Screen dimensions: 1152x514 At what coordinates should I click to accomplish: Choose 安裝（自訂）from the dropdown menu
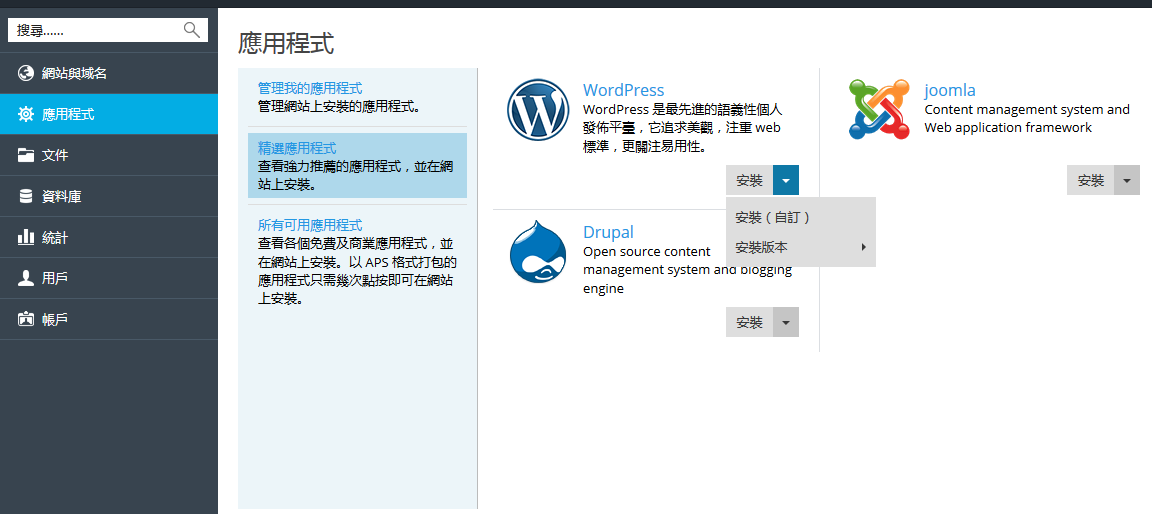point(801,217)
